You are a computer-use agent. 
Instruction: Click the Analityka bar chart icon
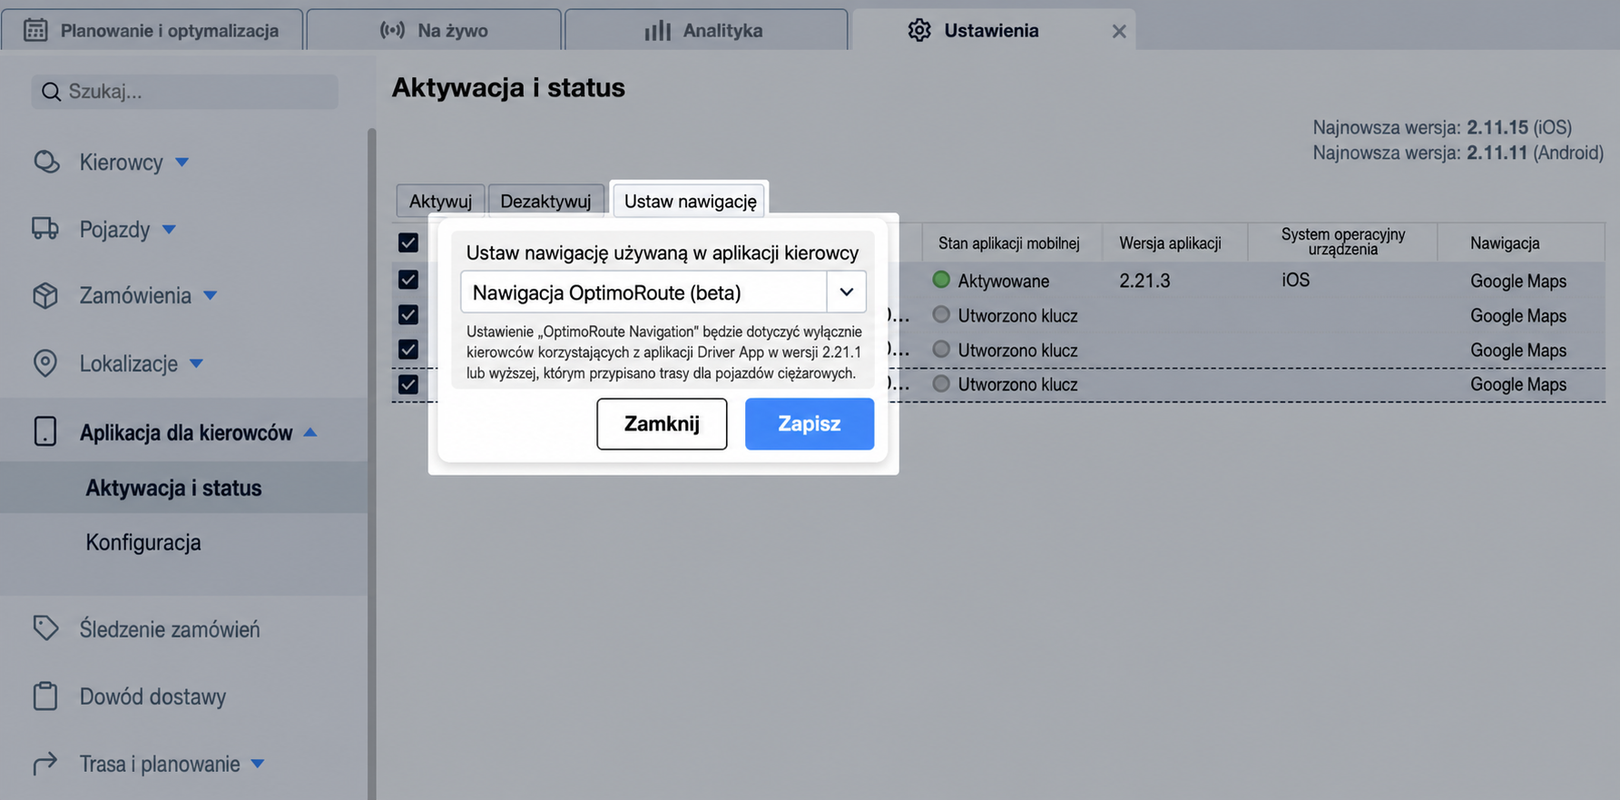pyautogui.click(x=658, y=30)
